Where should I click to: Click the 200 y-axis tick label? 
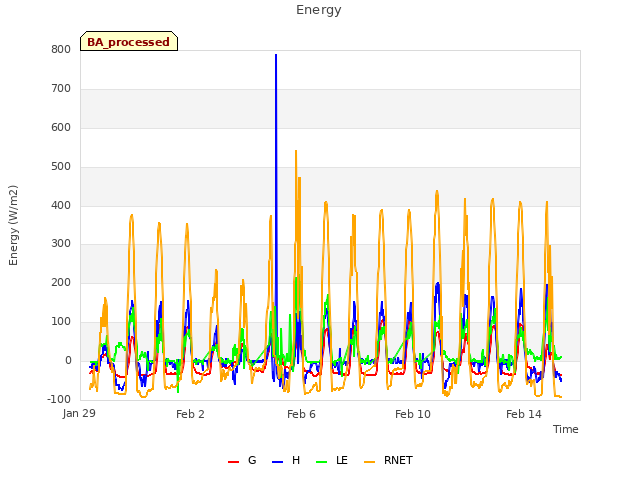tap(61, 282)
